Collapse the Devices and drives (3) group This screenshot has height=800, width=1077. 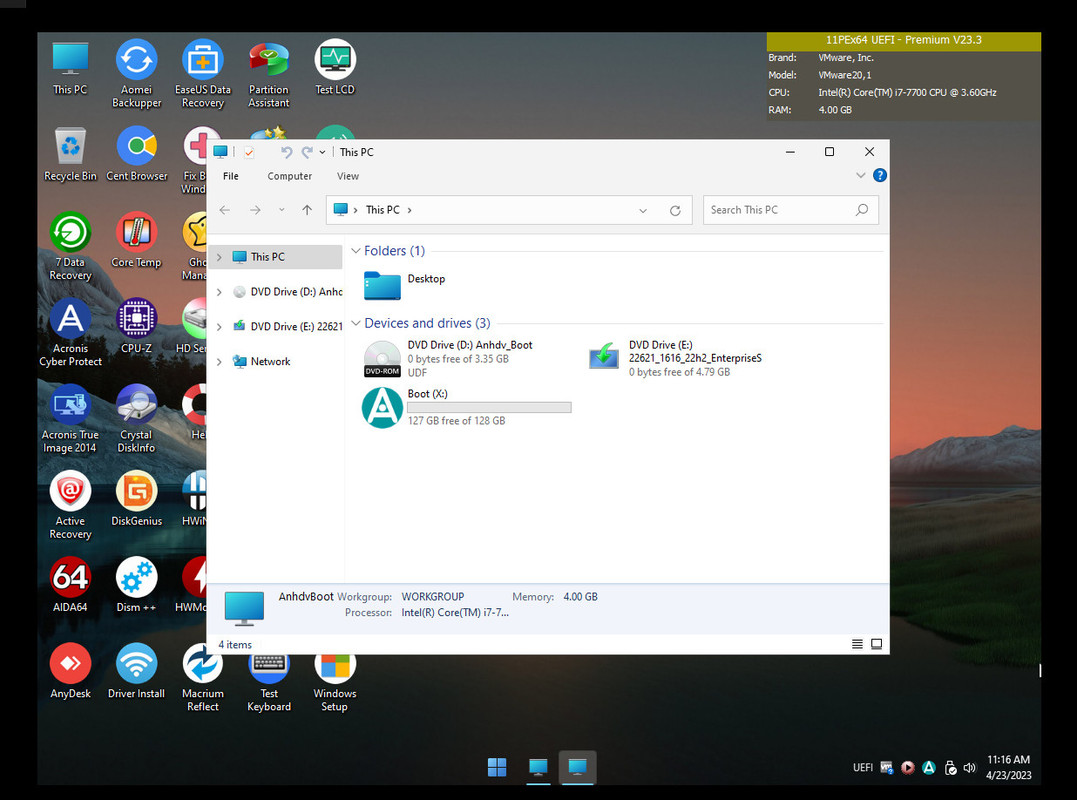coord(356,323)
